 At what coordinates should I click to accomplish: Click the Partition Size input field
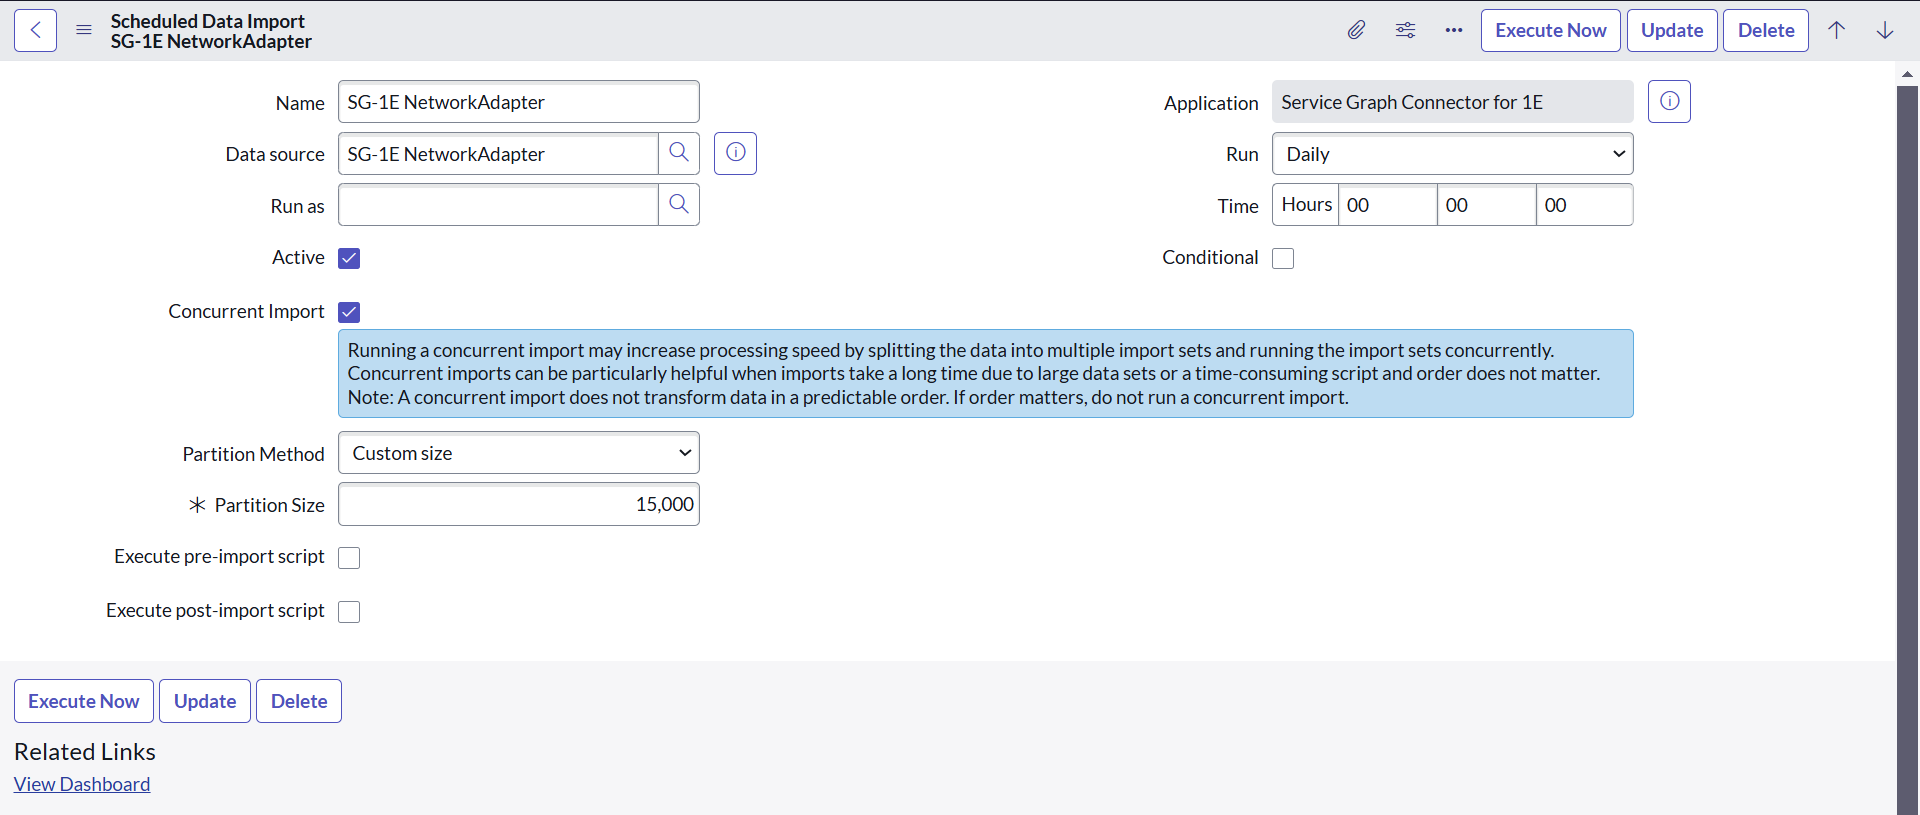518,505
